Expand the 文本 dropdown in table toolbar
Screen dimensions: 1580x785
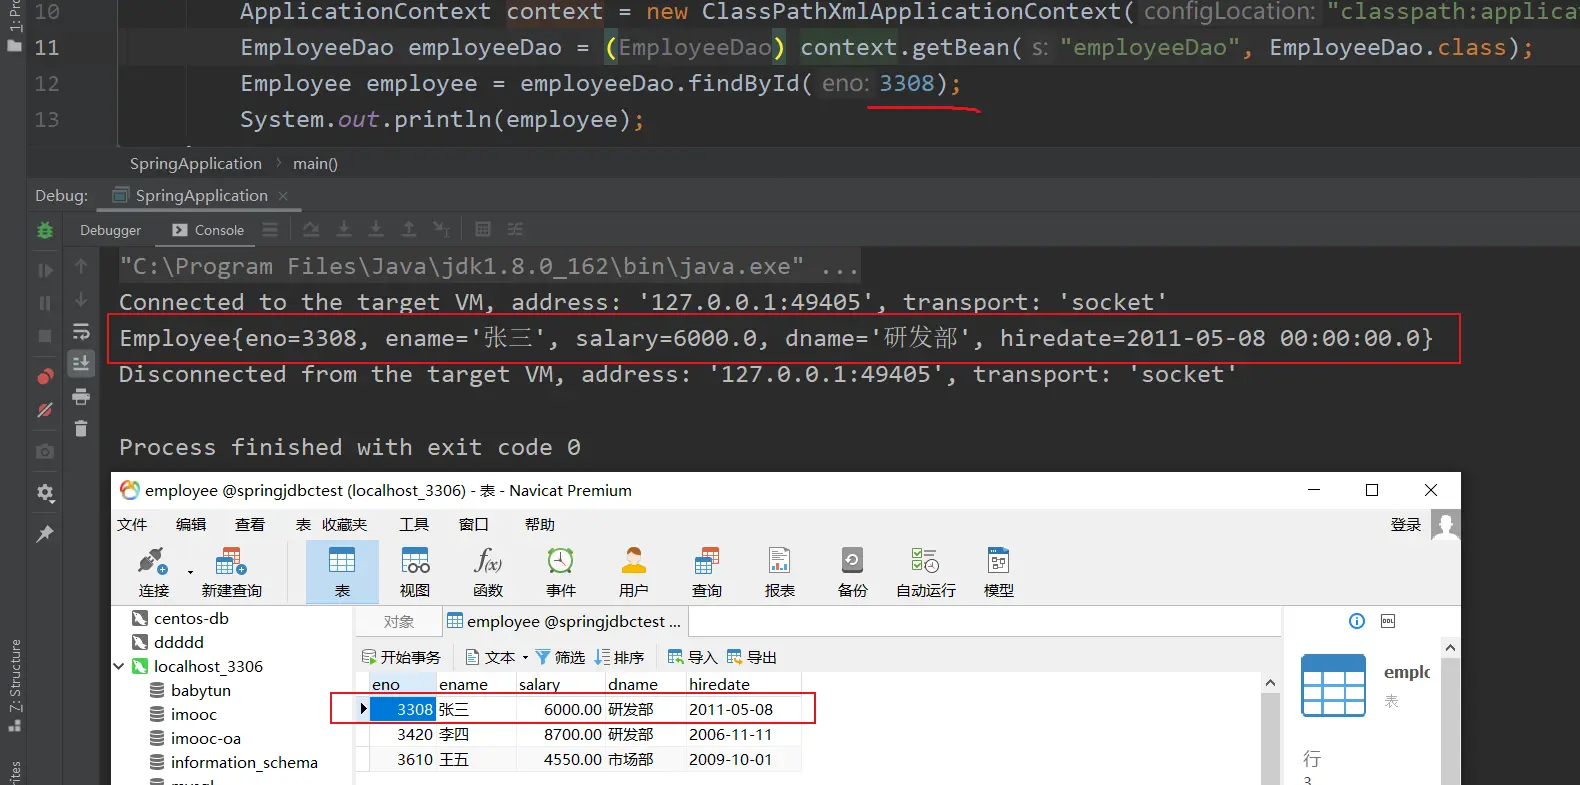click(525, 658)
